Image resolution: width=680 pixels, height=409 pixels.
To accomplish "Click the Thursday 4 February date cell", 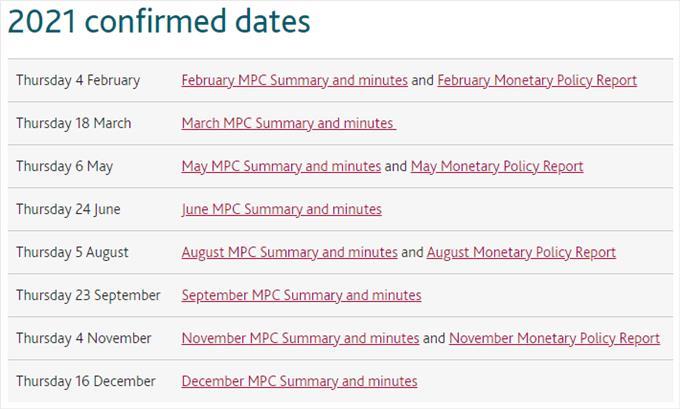I will (78, 80).
